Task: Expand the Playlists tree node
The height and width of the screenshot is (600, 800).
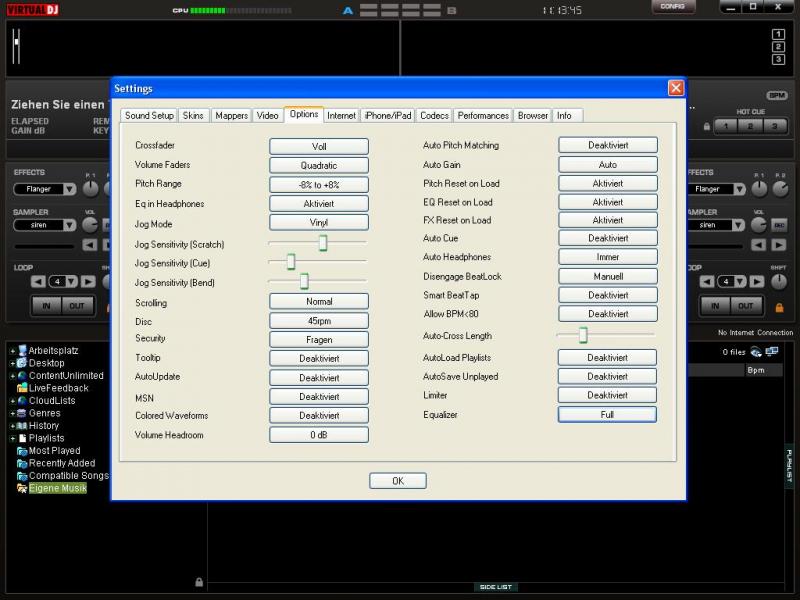Action: [12, 438]
